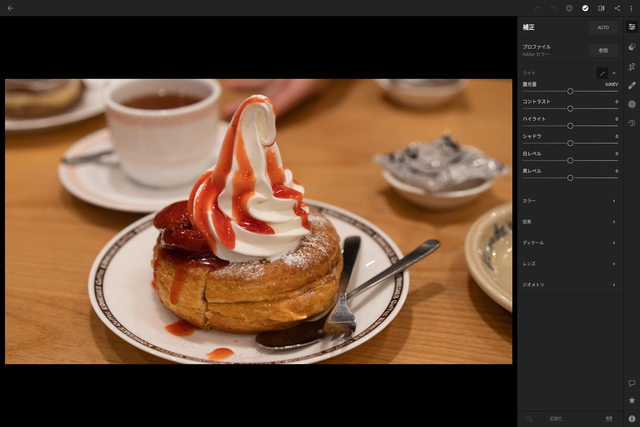The width and height of the screenshot is (640, 427).
Task: Open the masking tool icon
Action: pyautogui.click(x=632, y=104)
